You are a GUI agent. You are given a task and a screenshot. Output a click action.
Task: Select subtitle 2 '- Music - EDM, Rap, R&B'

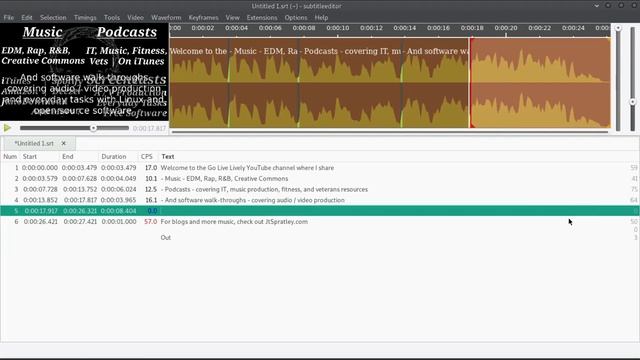point(224,178)
